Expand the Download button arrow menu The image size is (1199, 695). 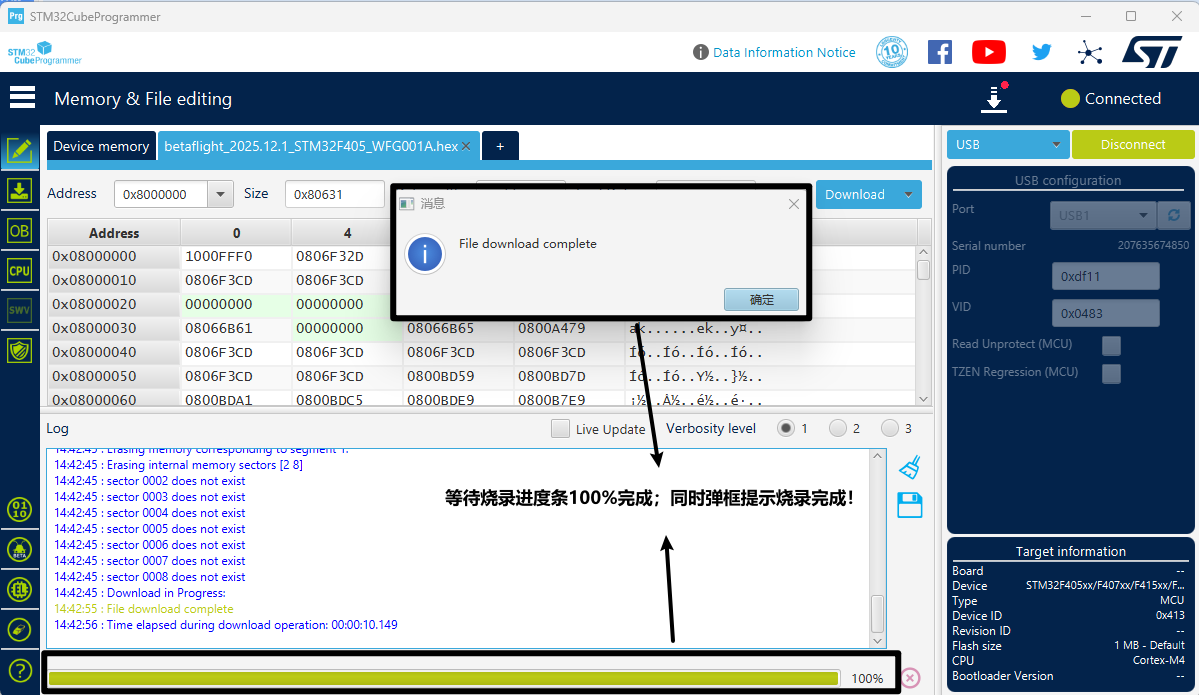908,195
